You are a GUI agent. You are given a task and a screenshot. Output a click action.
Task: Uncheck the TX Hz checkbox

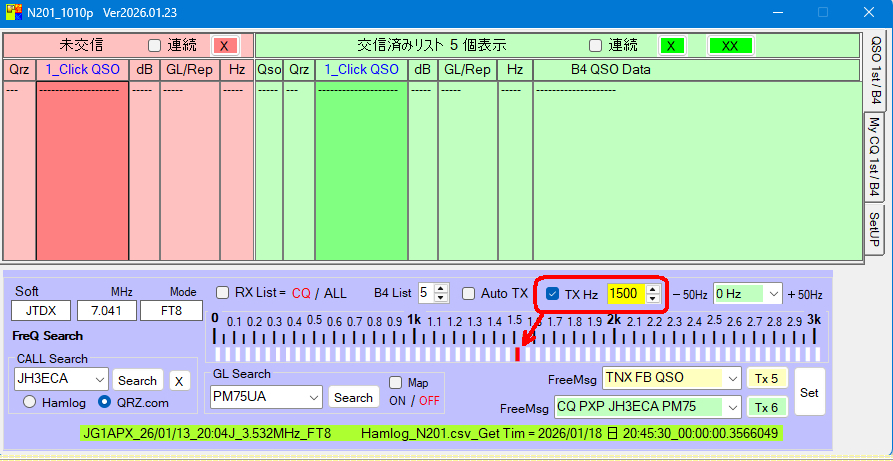[x=553, y=294]
